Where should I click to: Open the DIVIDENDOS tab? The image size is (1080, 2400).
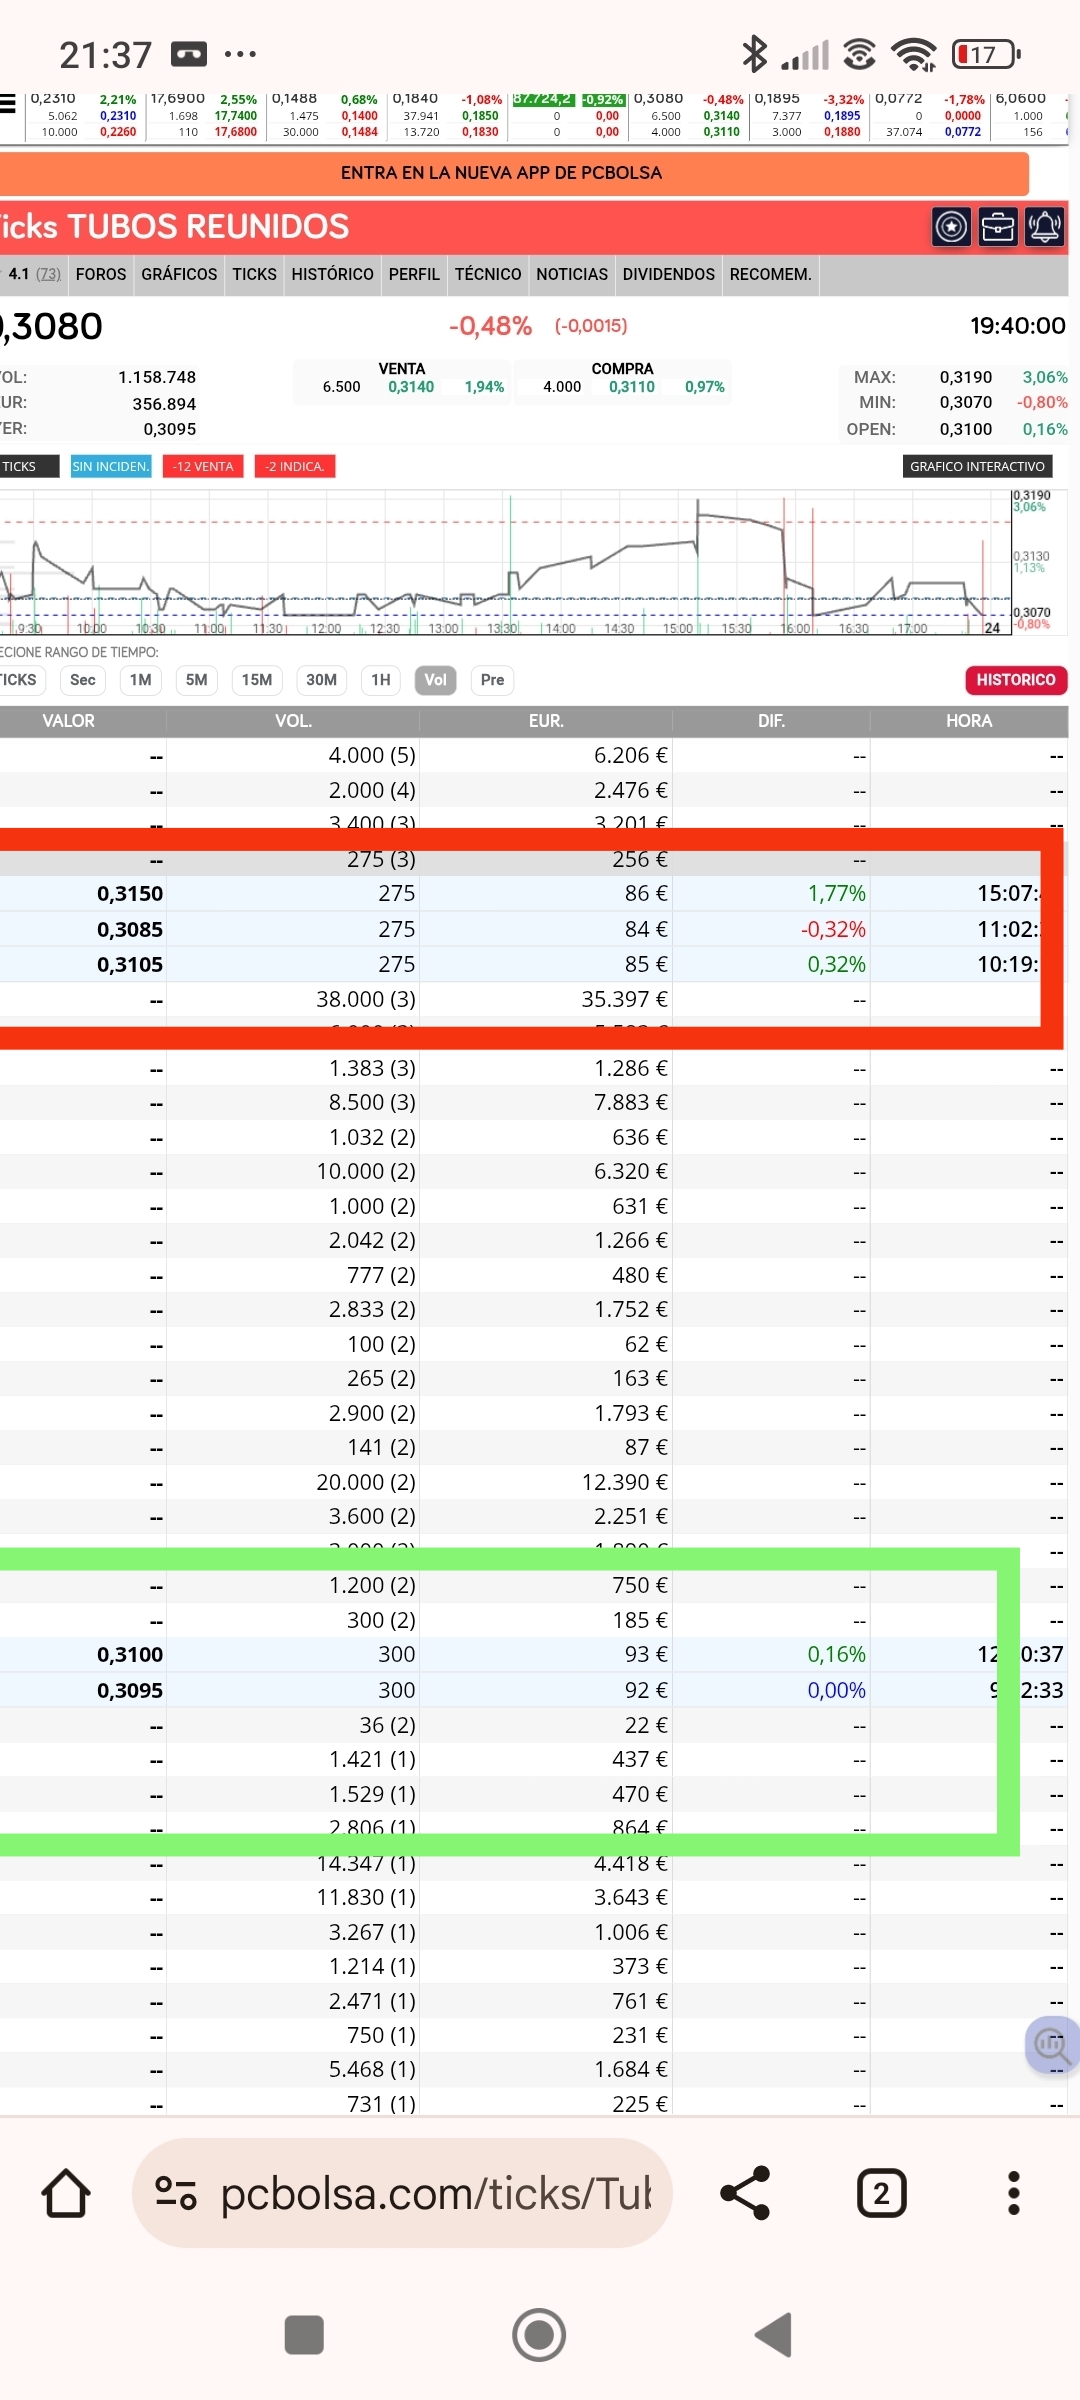[x=668, y=274]
